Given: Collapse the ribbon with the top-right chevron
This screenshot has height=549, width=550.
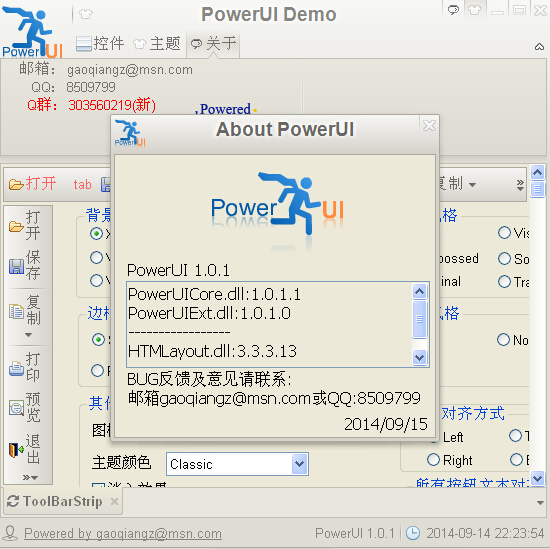Looking at the screenshot, I should (x=539, y=46).
